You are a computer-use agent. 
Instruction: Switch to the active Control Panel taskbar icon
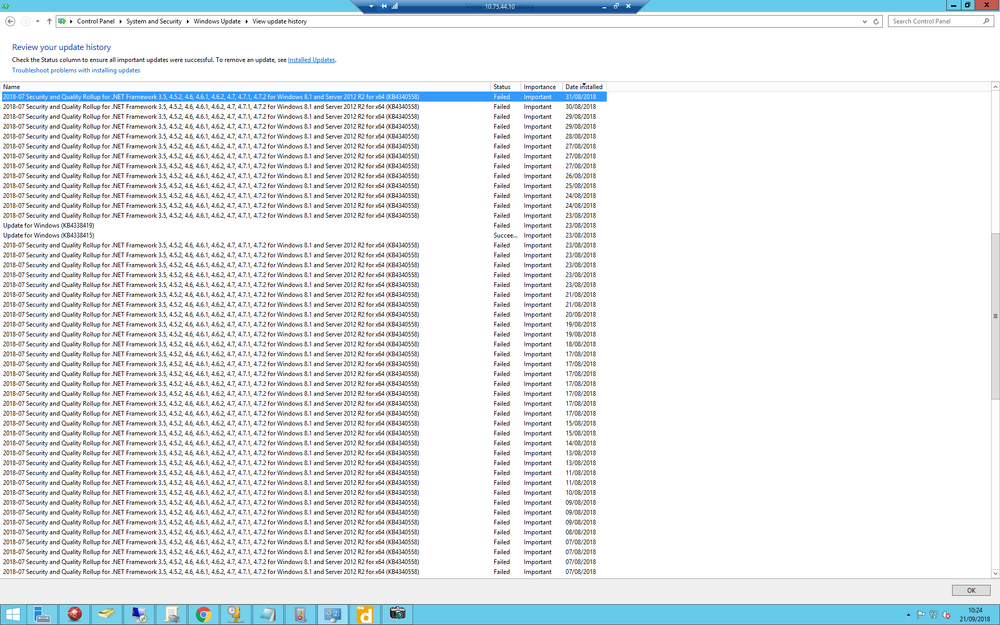(x=332, y=614)
